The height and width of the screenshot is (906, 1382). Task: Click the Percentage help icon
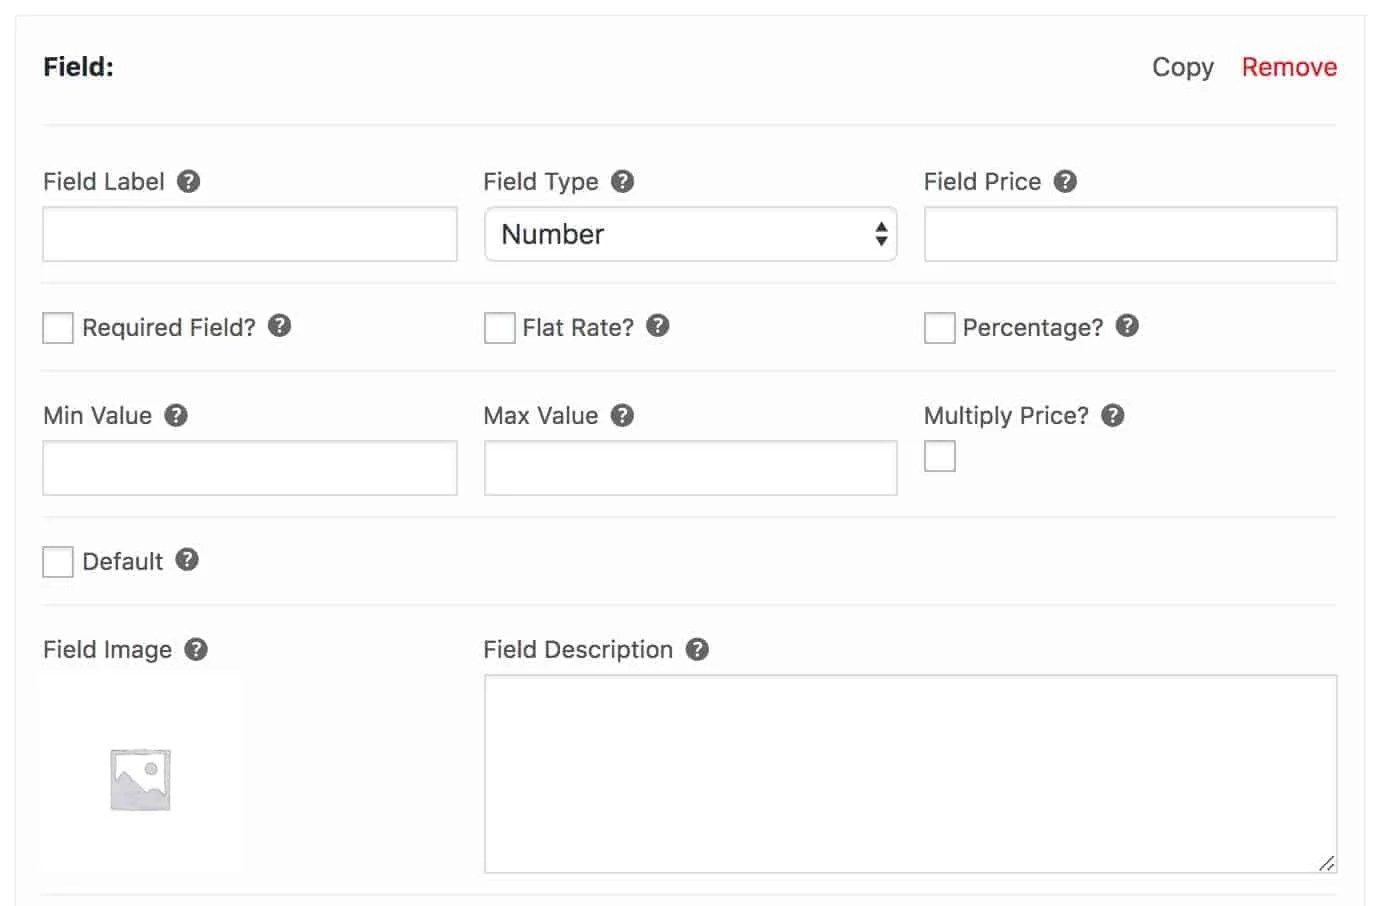(x=1126, y=326)
